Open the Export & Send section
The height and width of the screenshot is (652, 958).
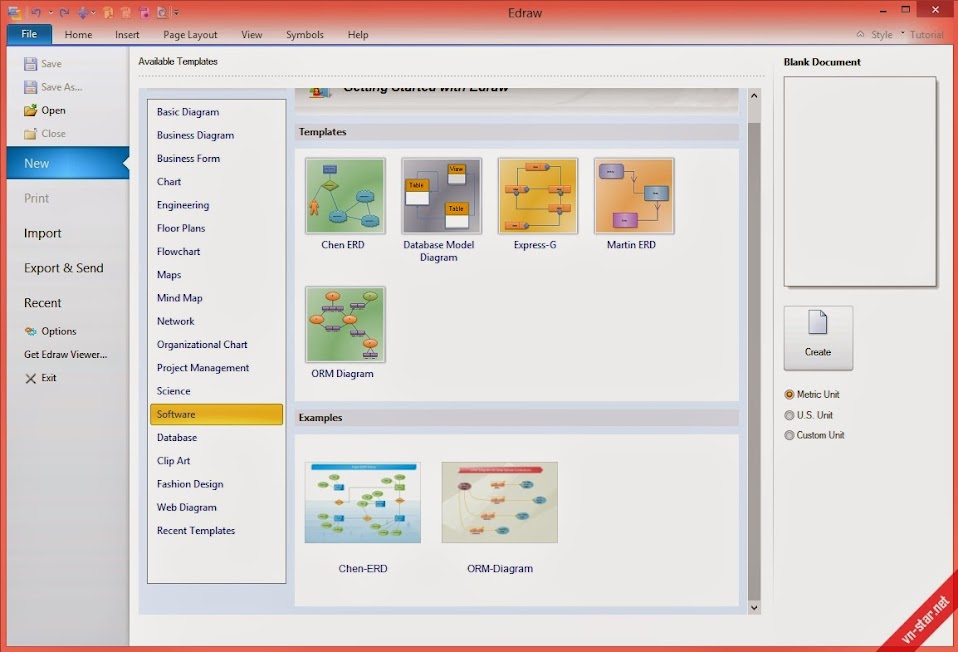point(64,268)
